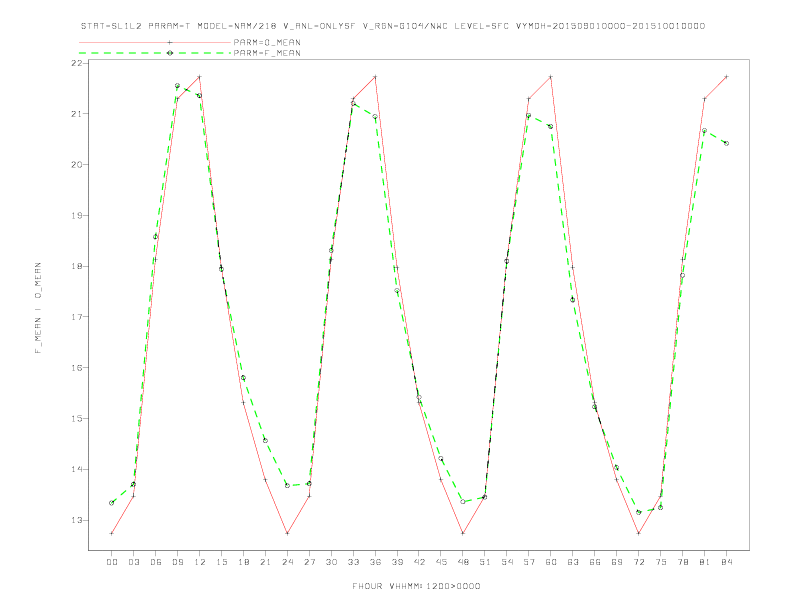Click x-axis tick label 18
Screen dimensions: 792x612
[243, 562]
